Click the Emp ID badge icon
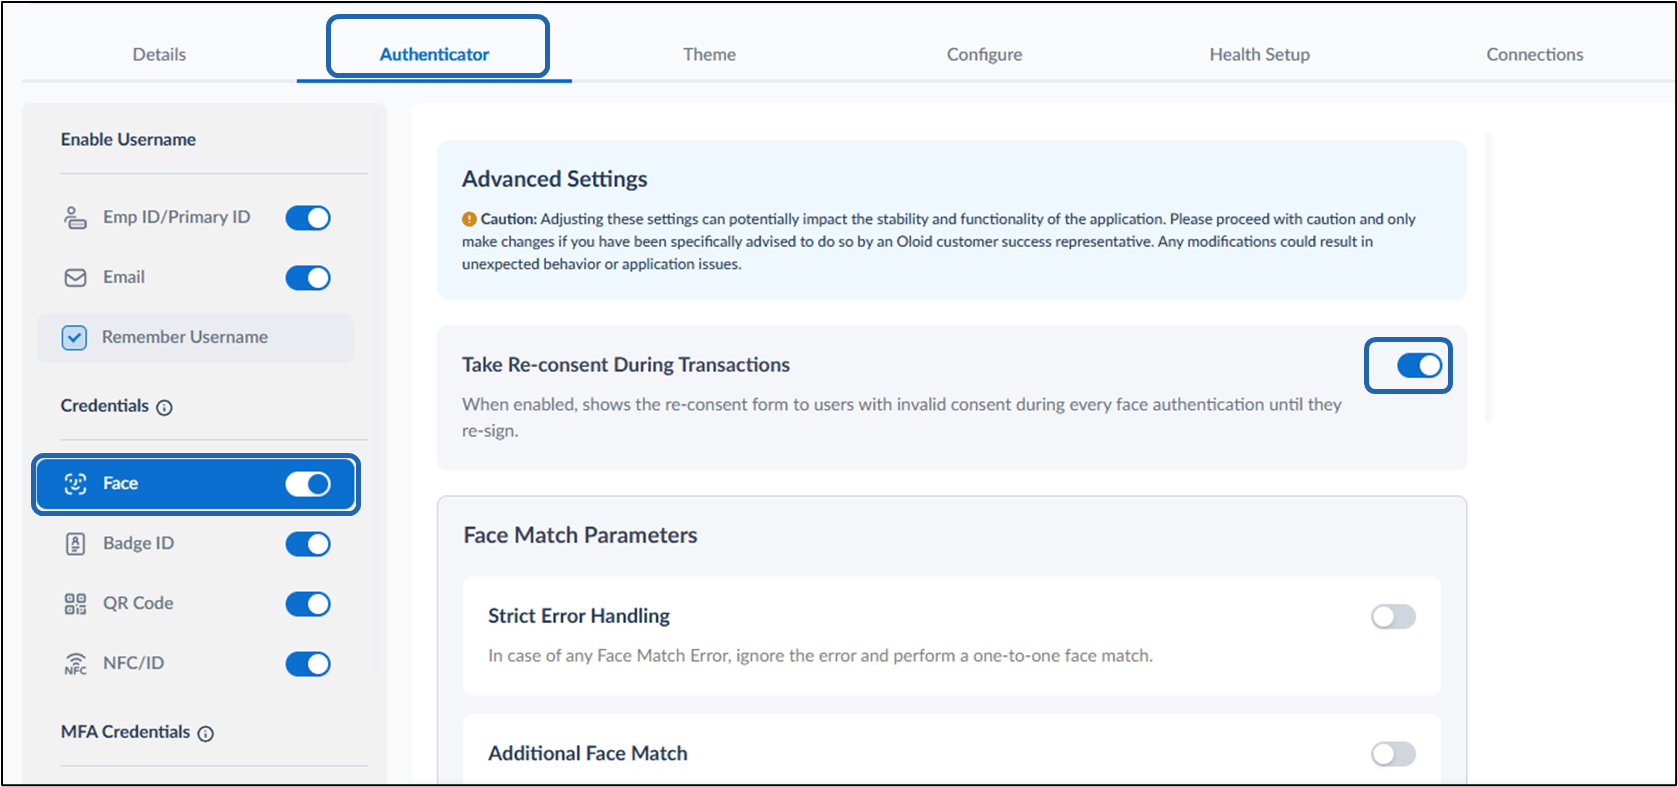The width and height of the screenshot is (1678, 787). point(75,217)
